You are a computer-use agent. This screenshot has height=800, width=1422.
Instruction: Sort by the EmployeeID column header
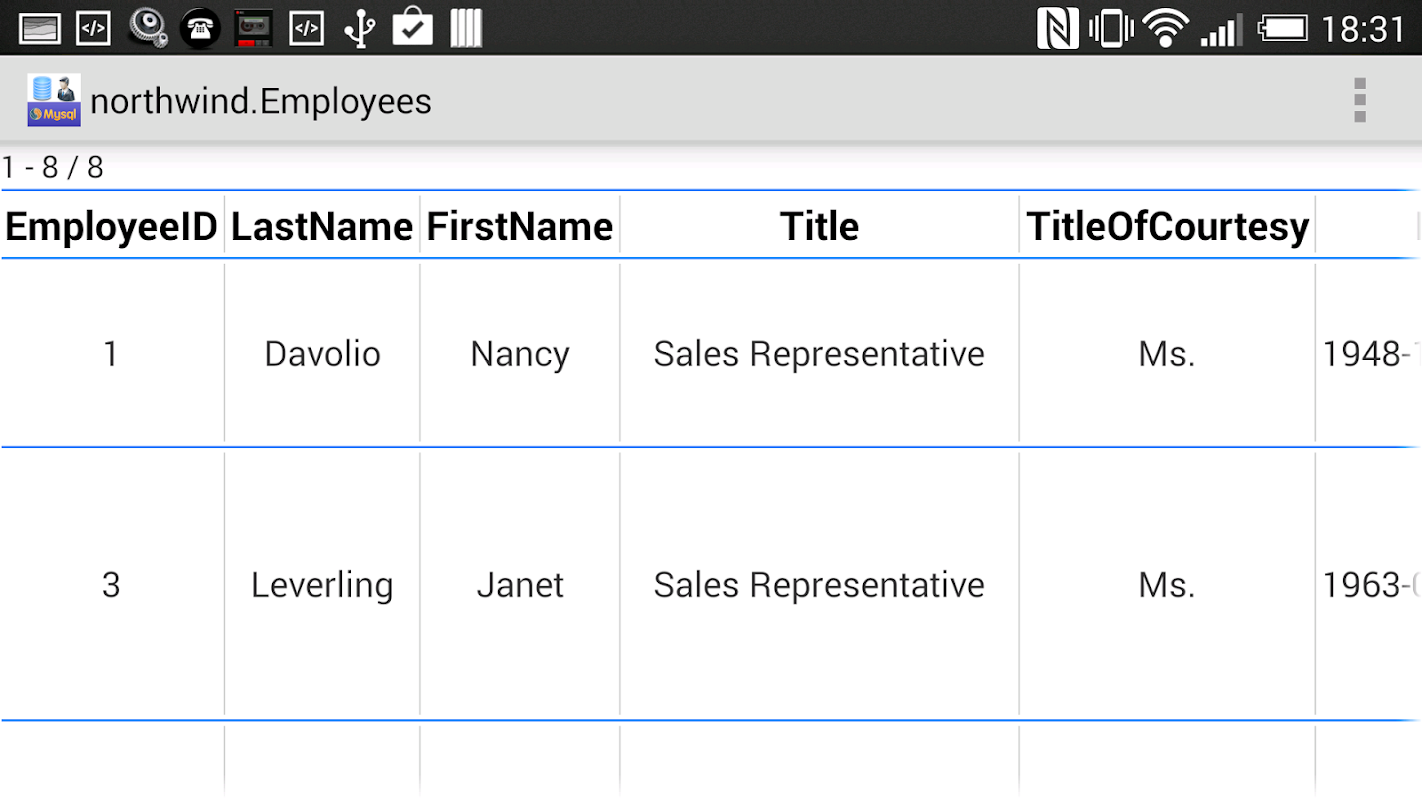[111, 227]
